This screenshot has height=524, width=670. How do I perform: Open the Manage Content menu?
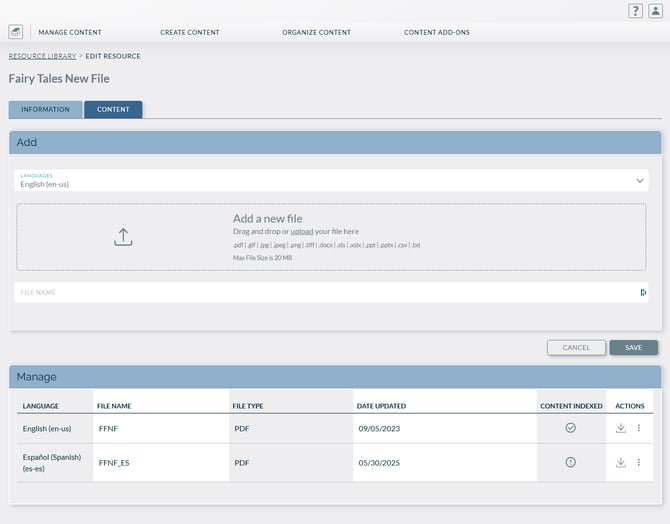tap(70, 32)
